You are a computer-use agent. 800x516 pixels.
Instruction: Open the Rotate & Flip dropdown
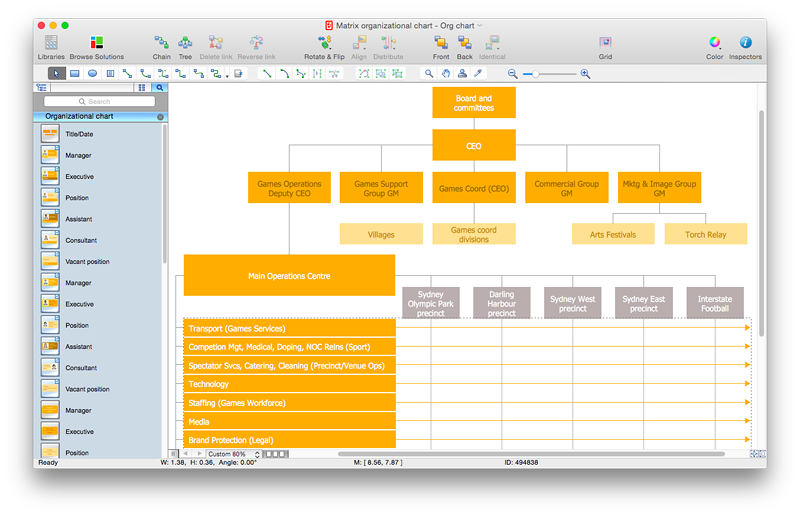tap(324, 43)
